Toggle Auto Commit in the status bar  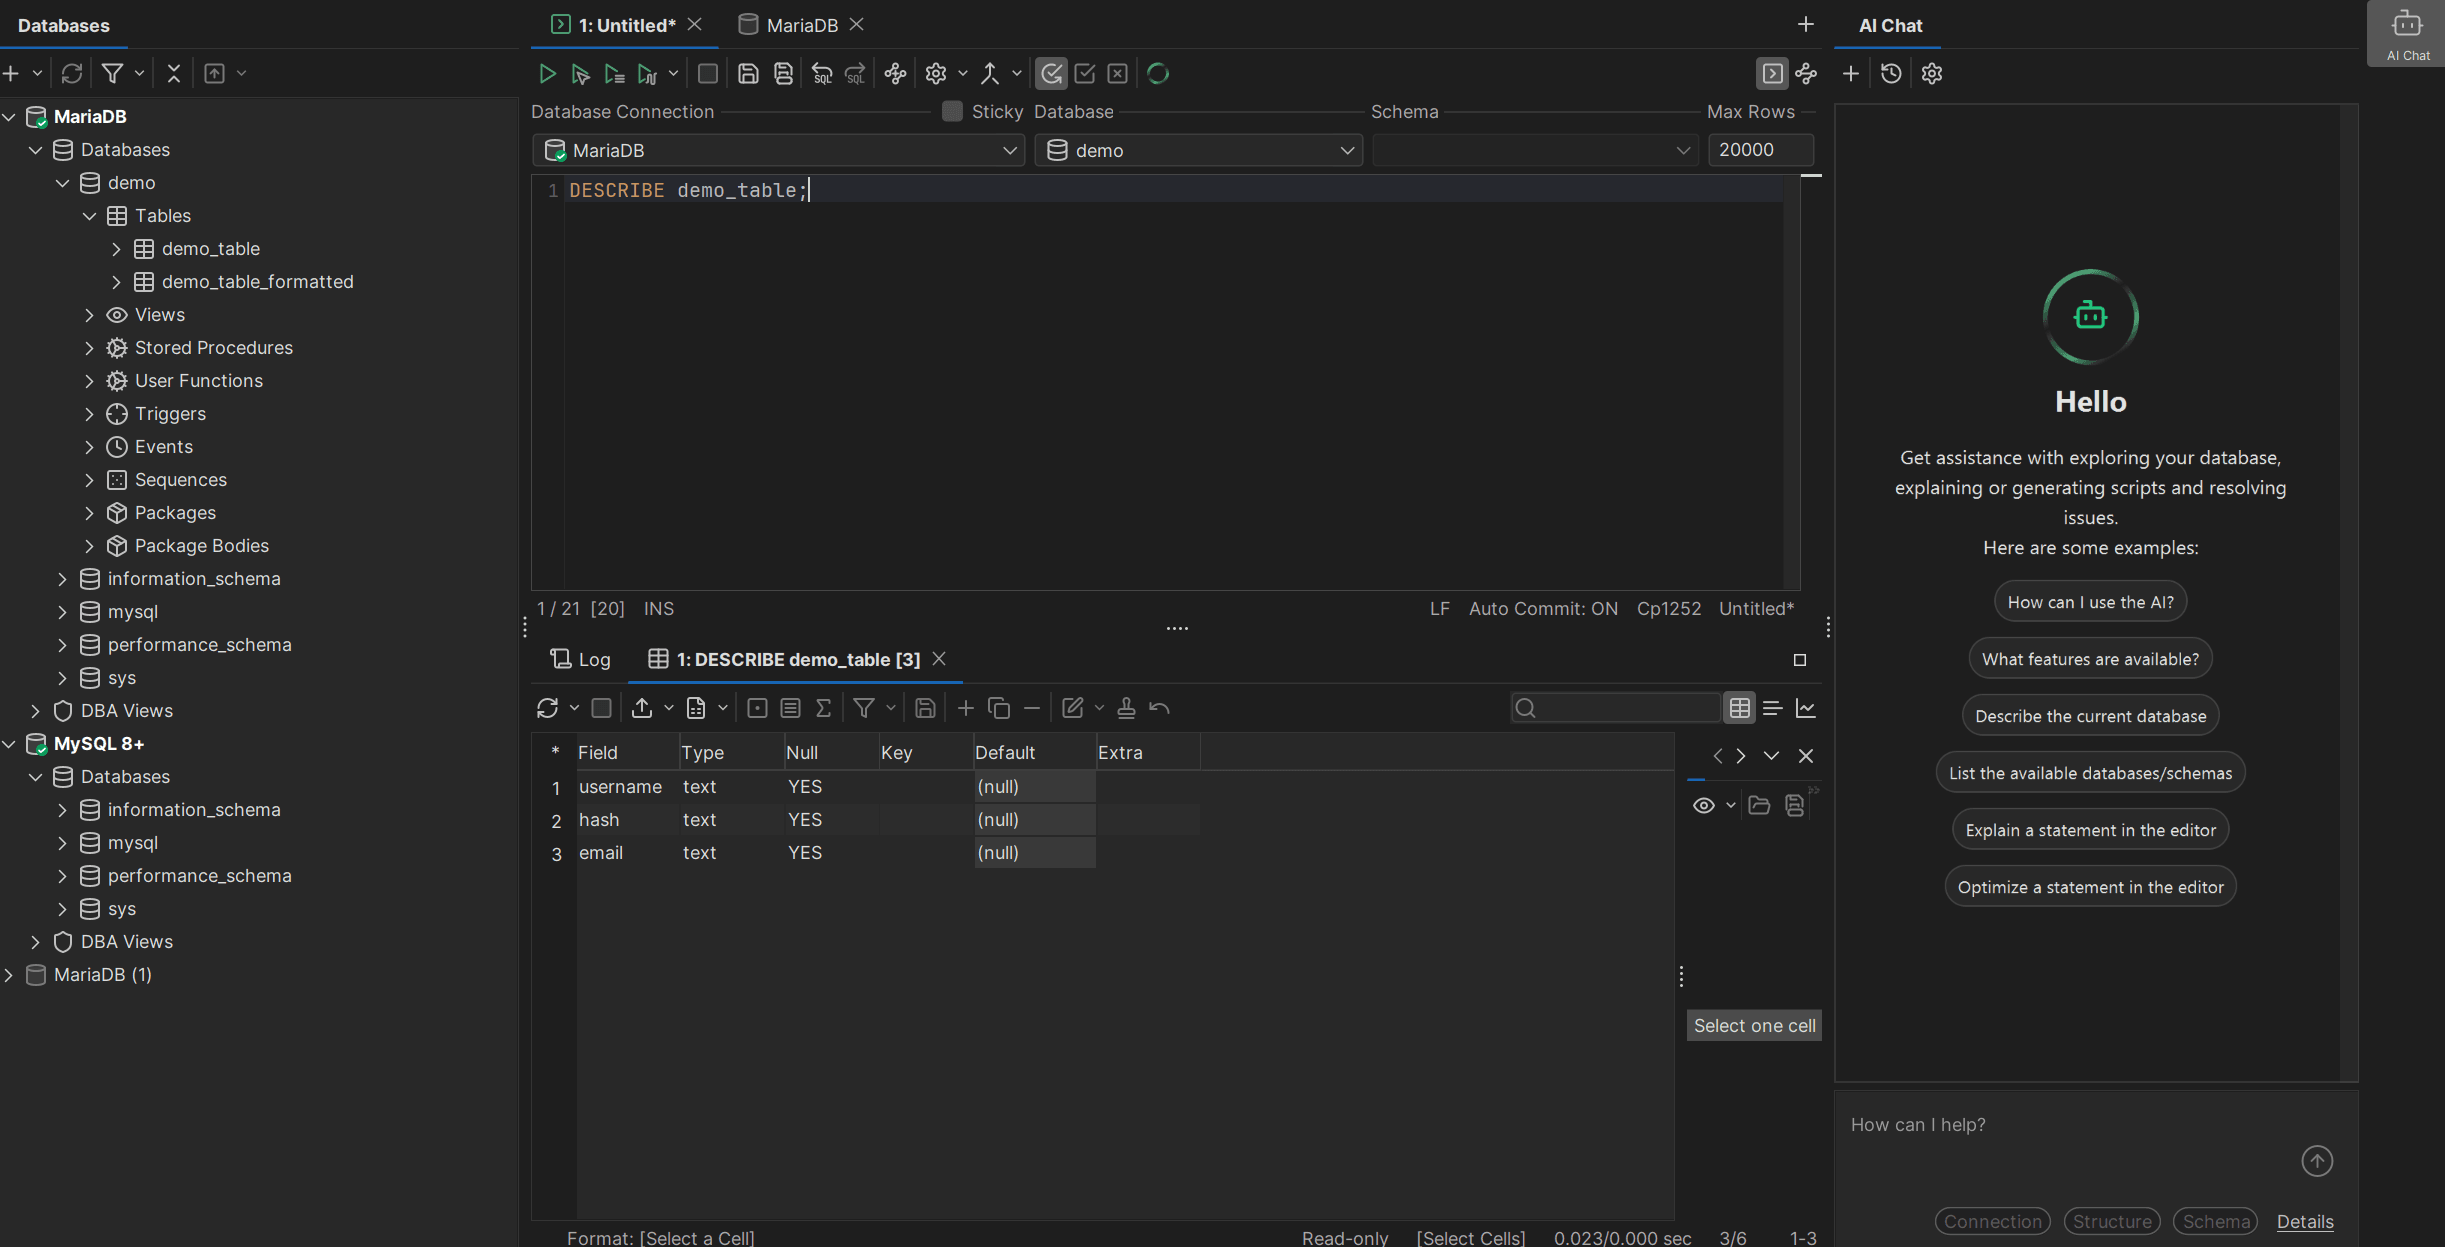point(1543,608)
